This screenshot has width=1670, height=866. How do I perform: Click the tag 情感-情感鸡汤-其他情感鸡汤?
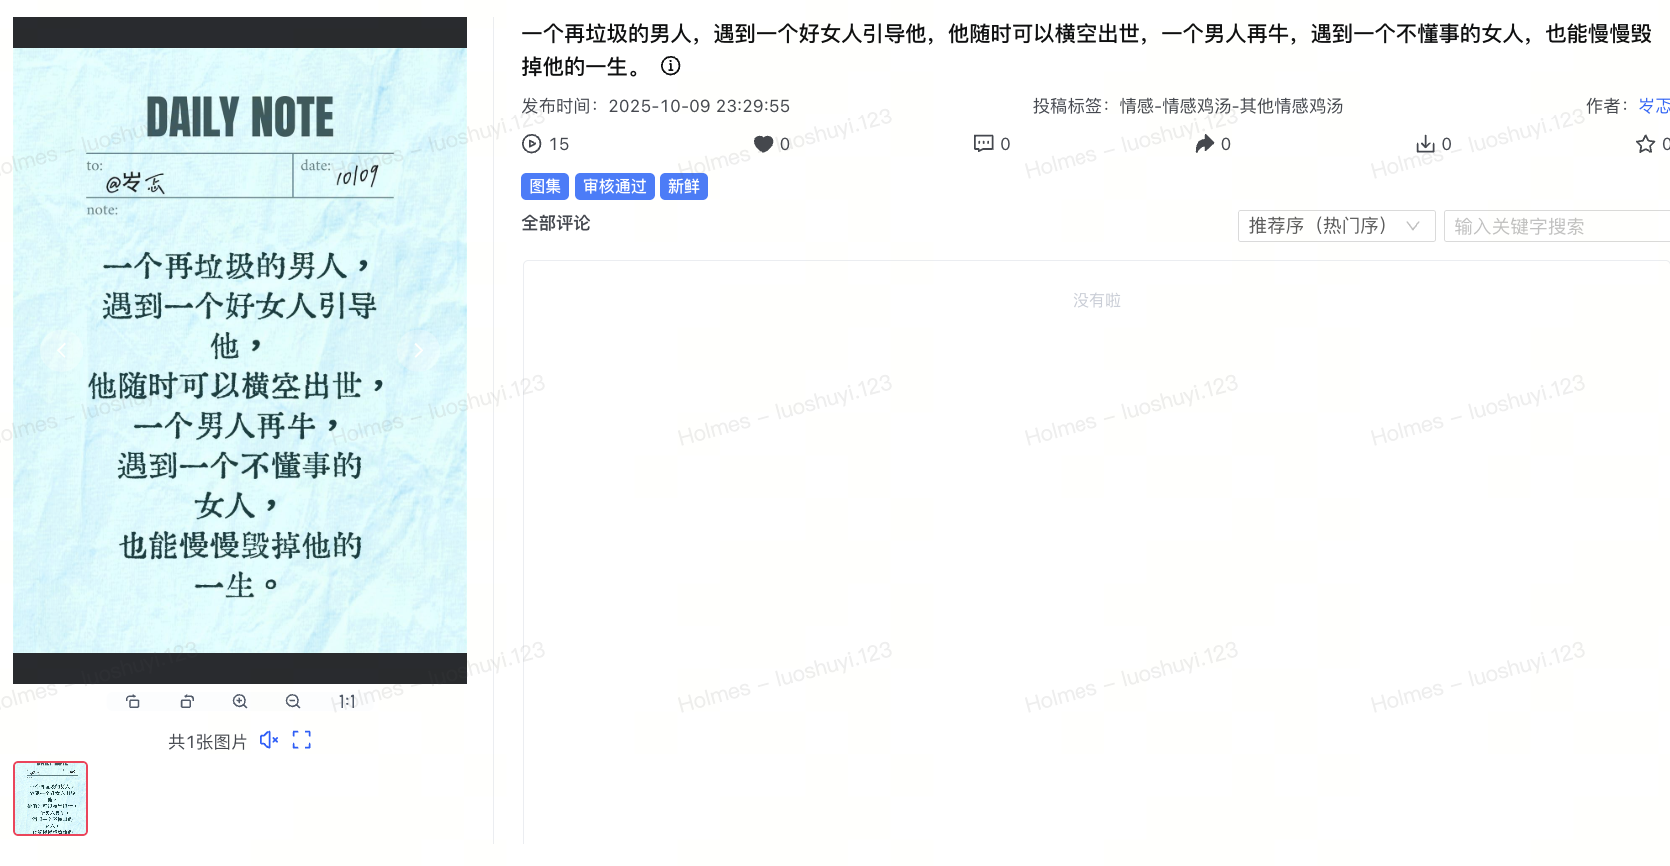(1231, 106)
